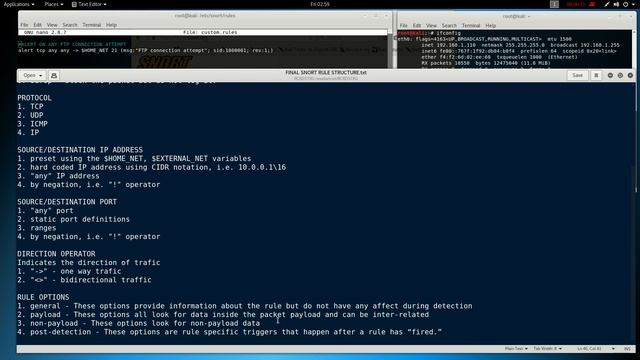Click the nano terminal title bar
The image size is (640, 360).
(x=205, y=16)
